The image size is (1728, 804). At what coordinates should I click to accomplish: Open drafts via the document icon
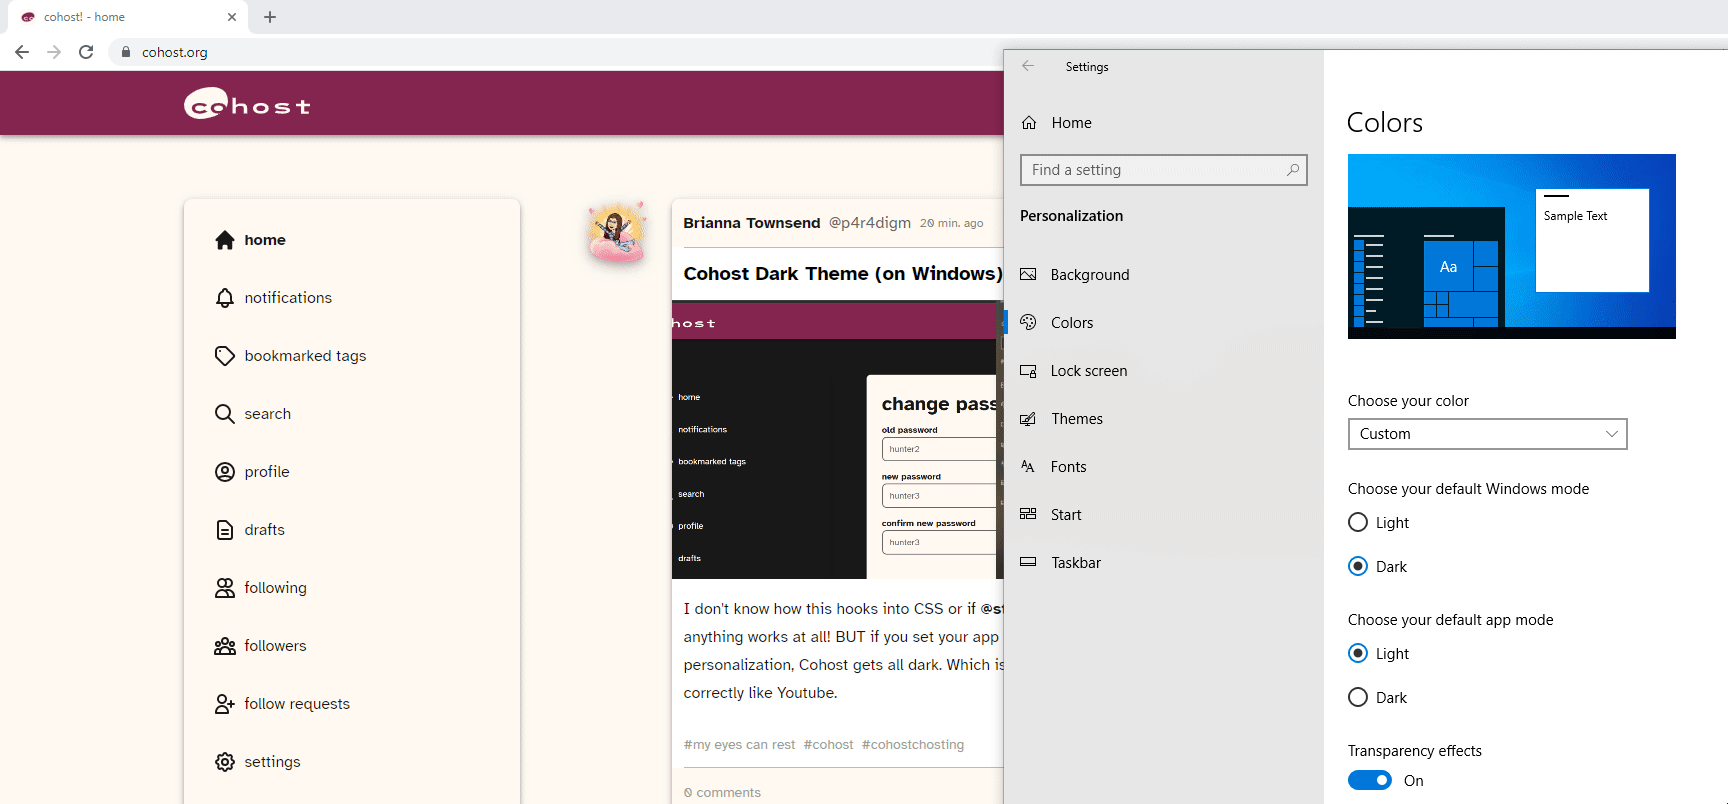(x=225, y=530)
